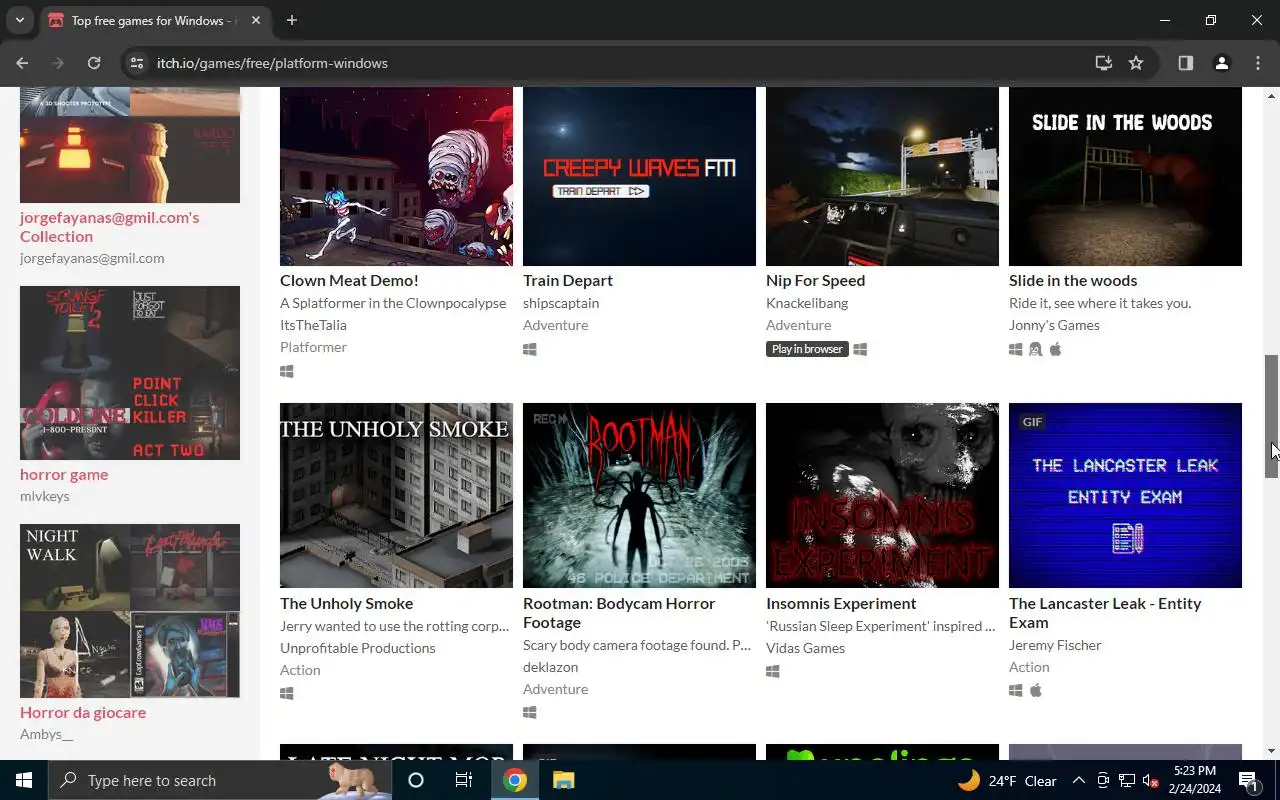
Task: Click Night Walk collection thumbnail
Action: [130, 611]
